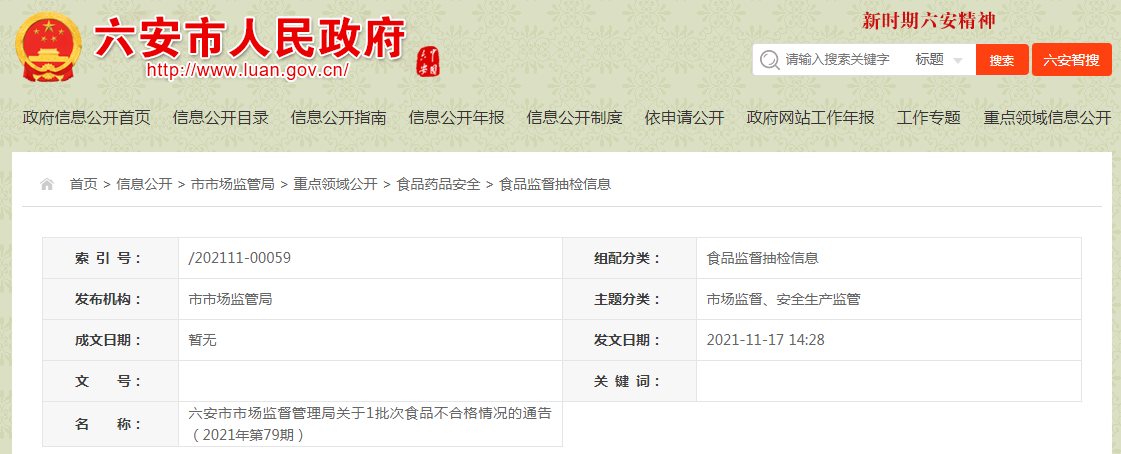The width and height of the screenshot is (1121, 454).
Task: Click the 关键词 label cell
Action: pyautogui.click(x=629, y=381)
